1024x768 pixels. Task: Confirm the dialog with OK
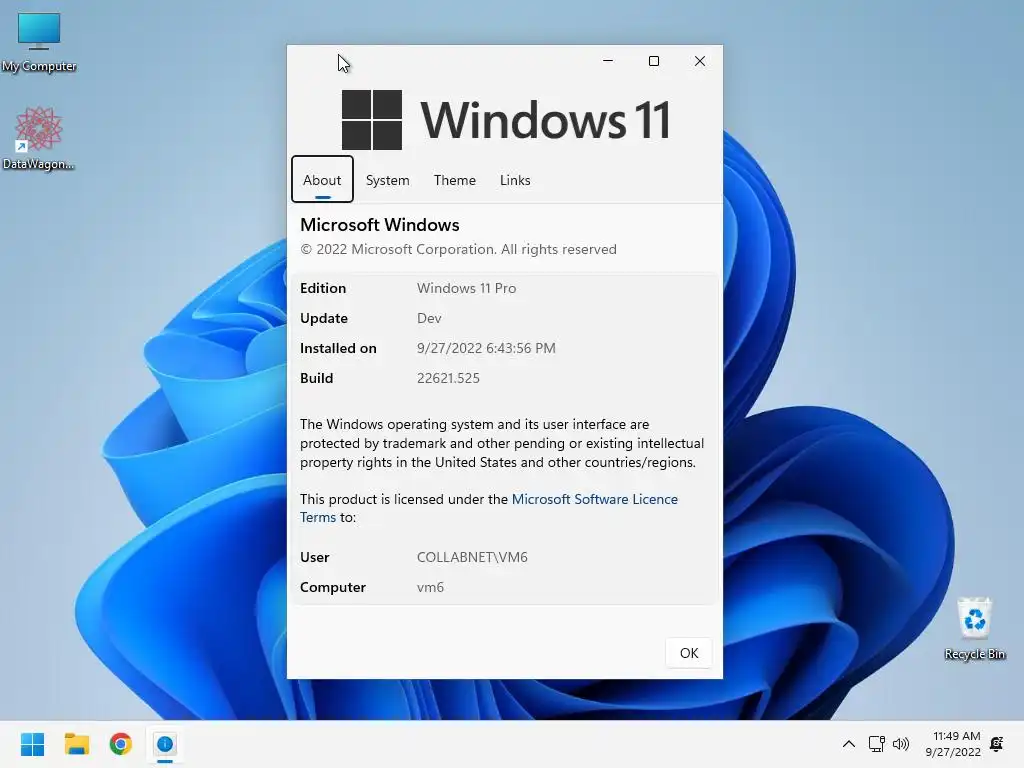point(688,653)
